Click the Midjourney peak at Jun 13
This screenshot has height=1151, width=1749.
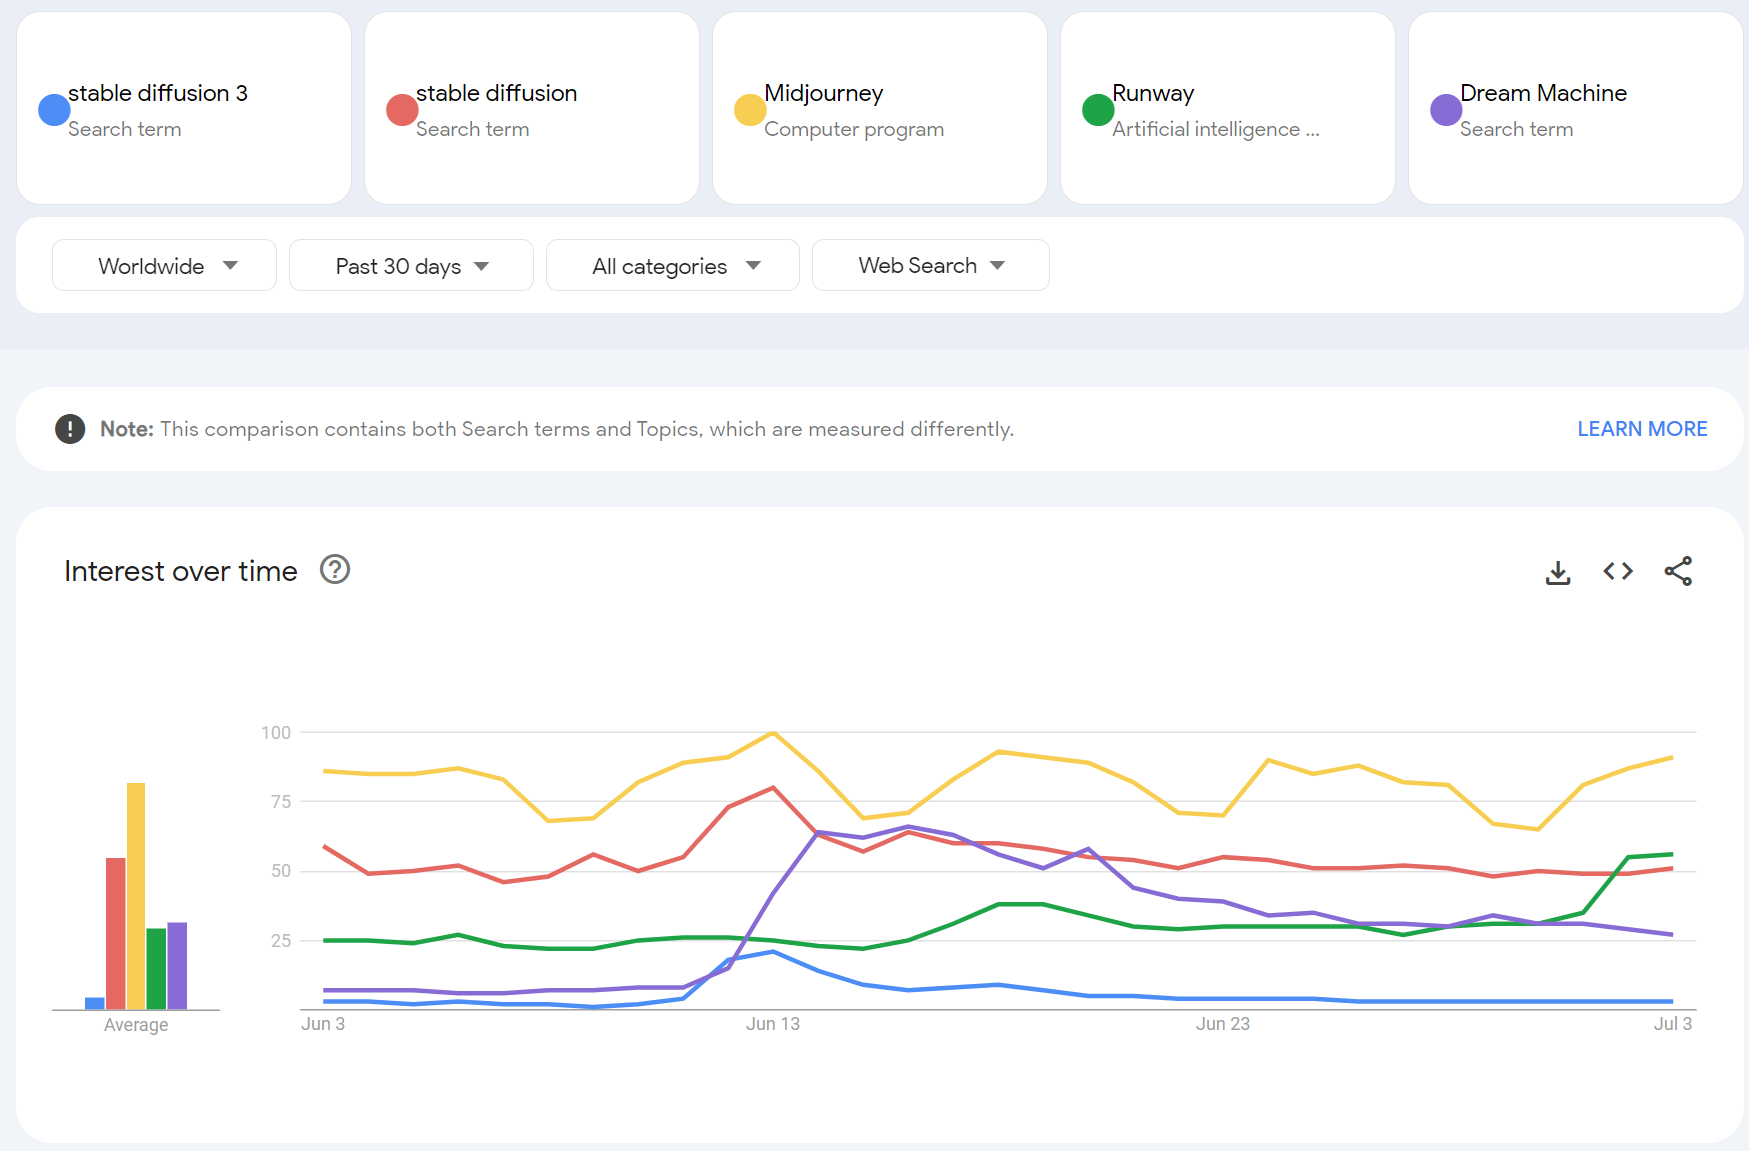coord(773,733)
